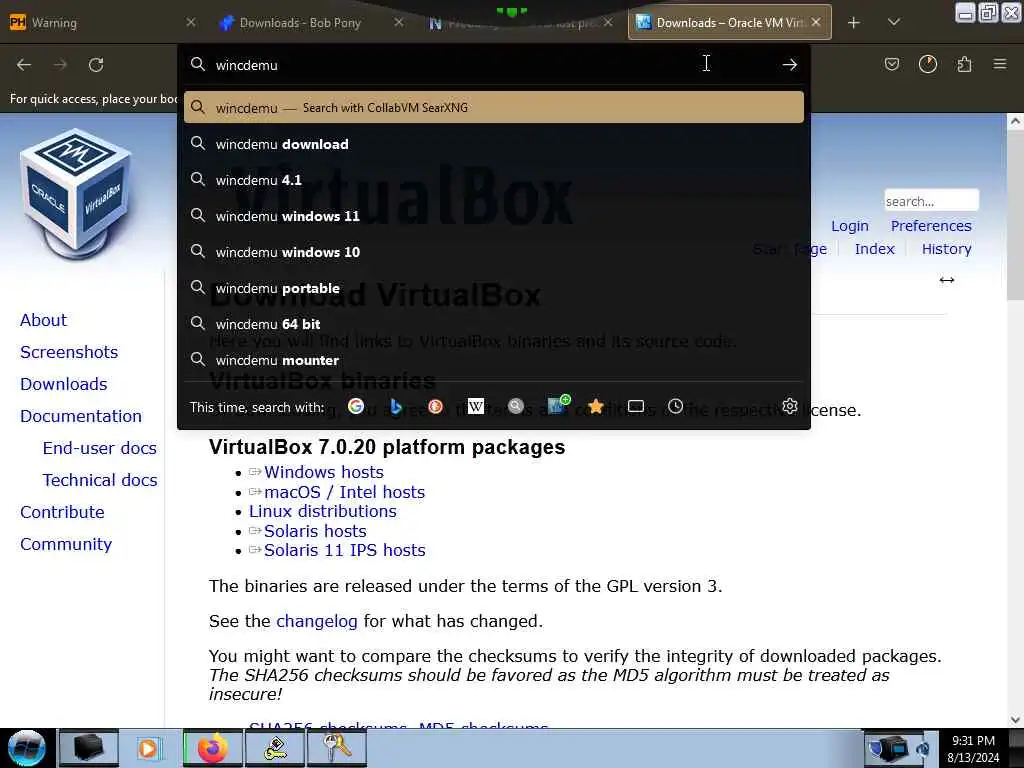1024x768 pixels.
Task: Search in open tabs icon
Action: 635,406
